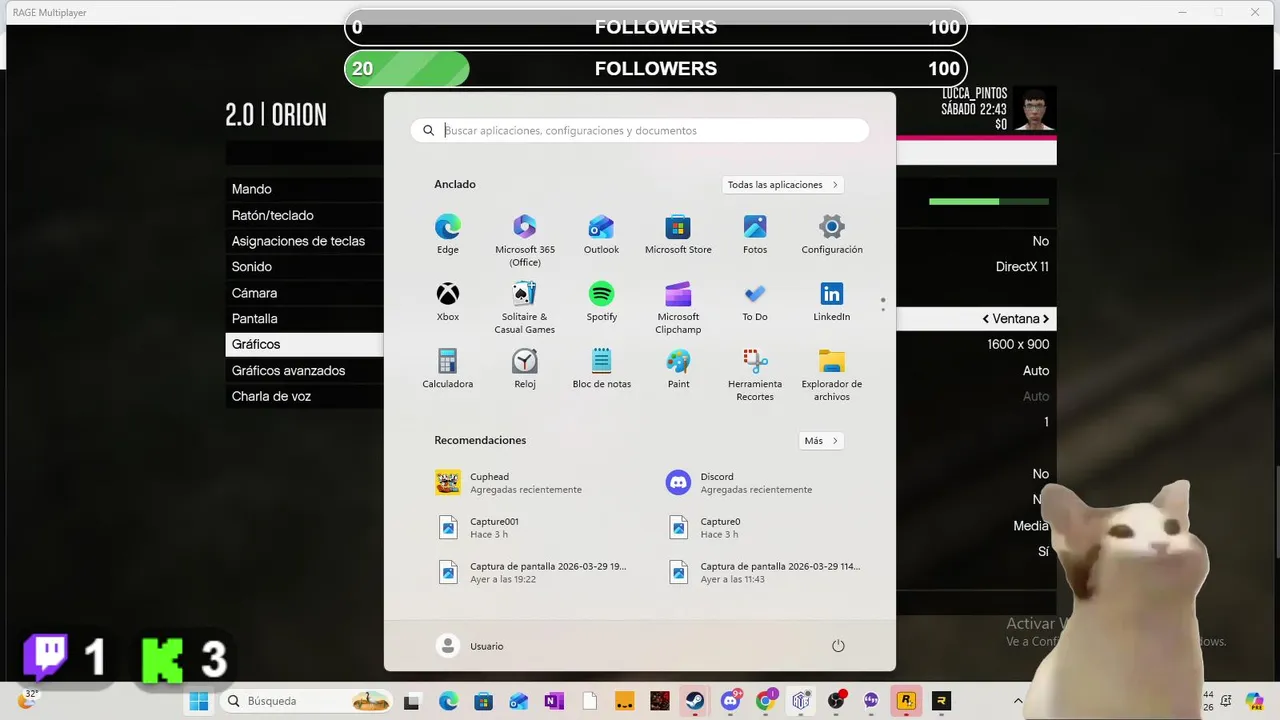
Task: Click the Rockstar Games taskbar icon
Action: click(x=906, y=701)
